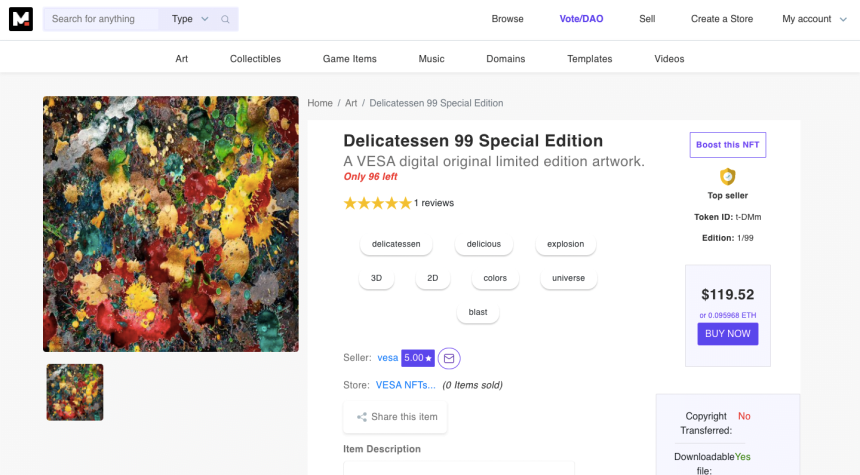Select the Collectibles category tab
The image size is (860, 475).
[x=255, y=59]
